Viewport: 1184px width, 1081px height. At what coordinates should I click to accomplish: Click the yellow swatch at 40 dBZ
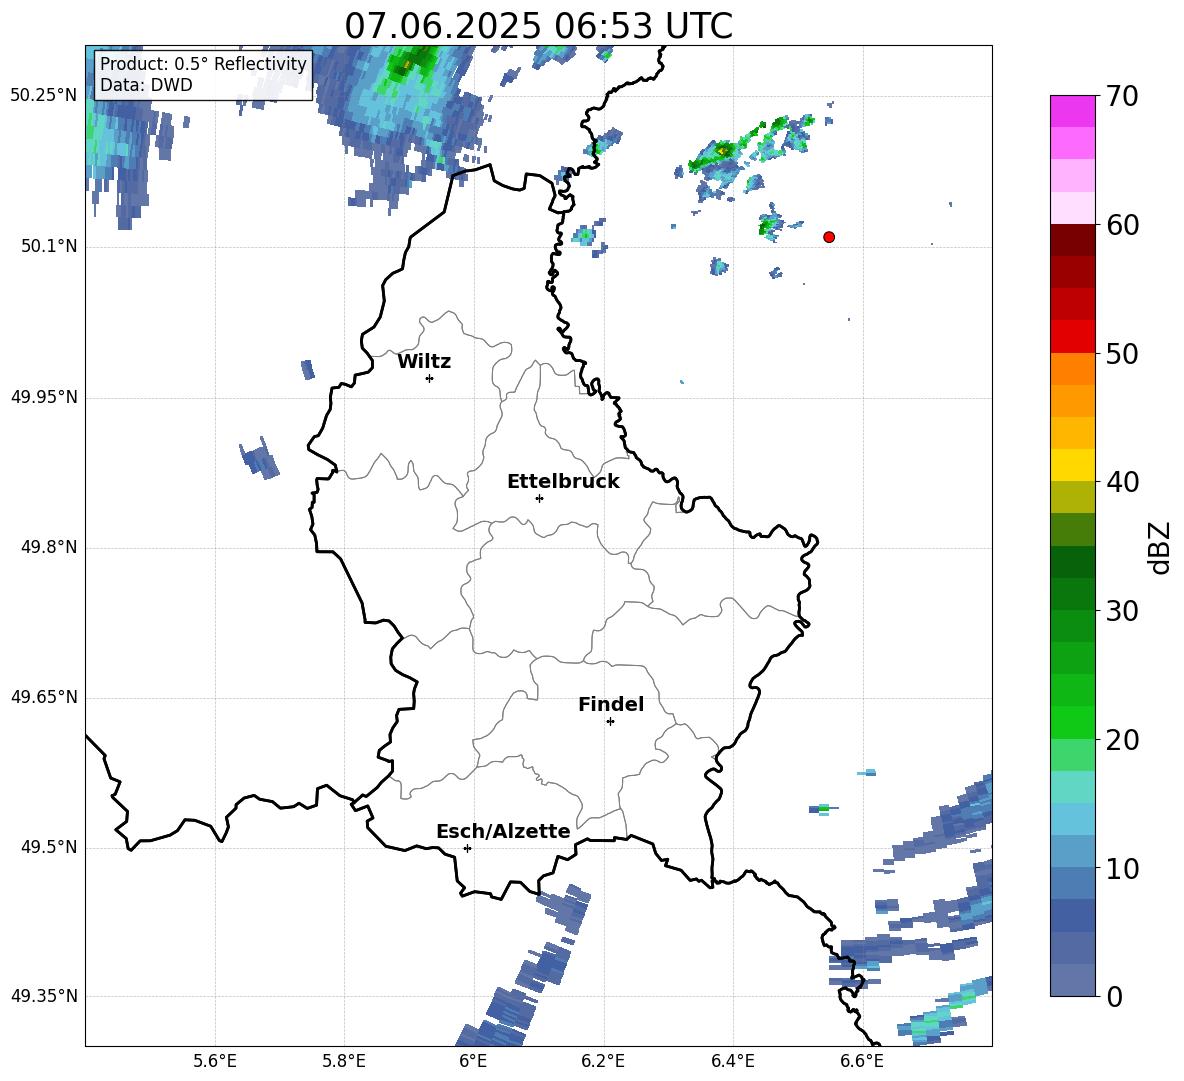[x=1072, y=465]
